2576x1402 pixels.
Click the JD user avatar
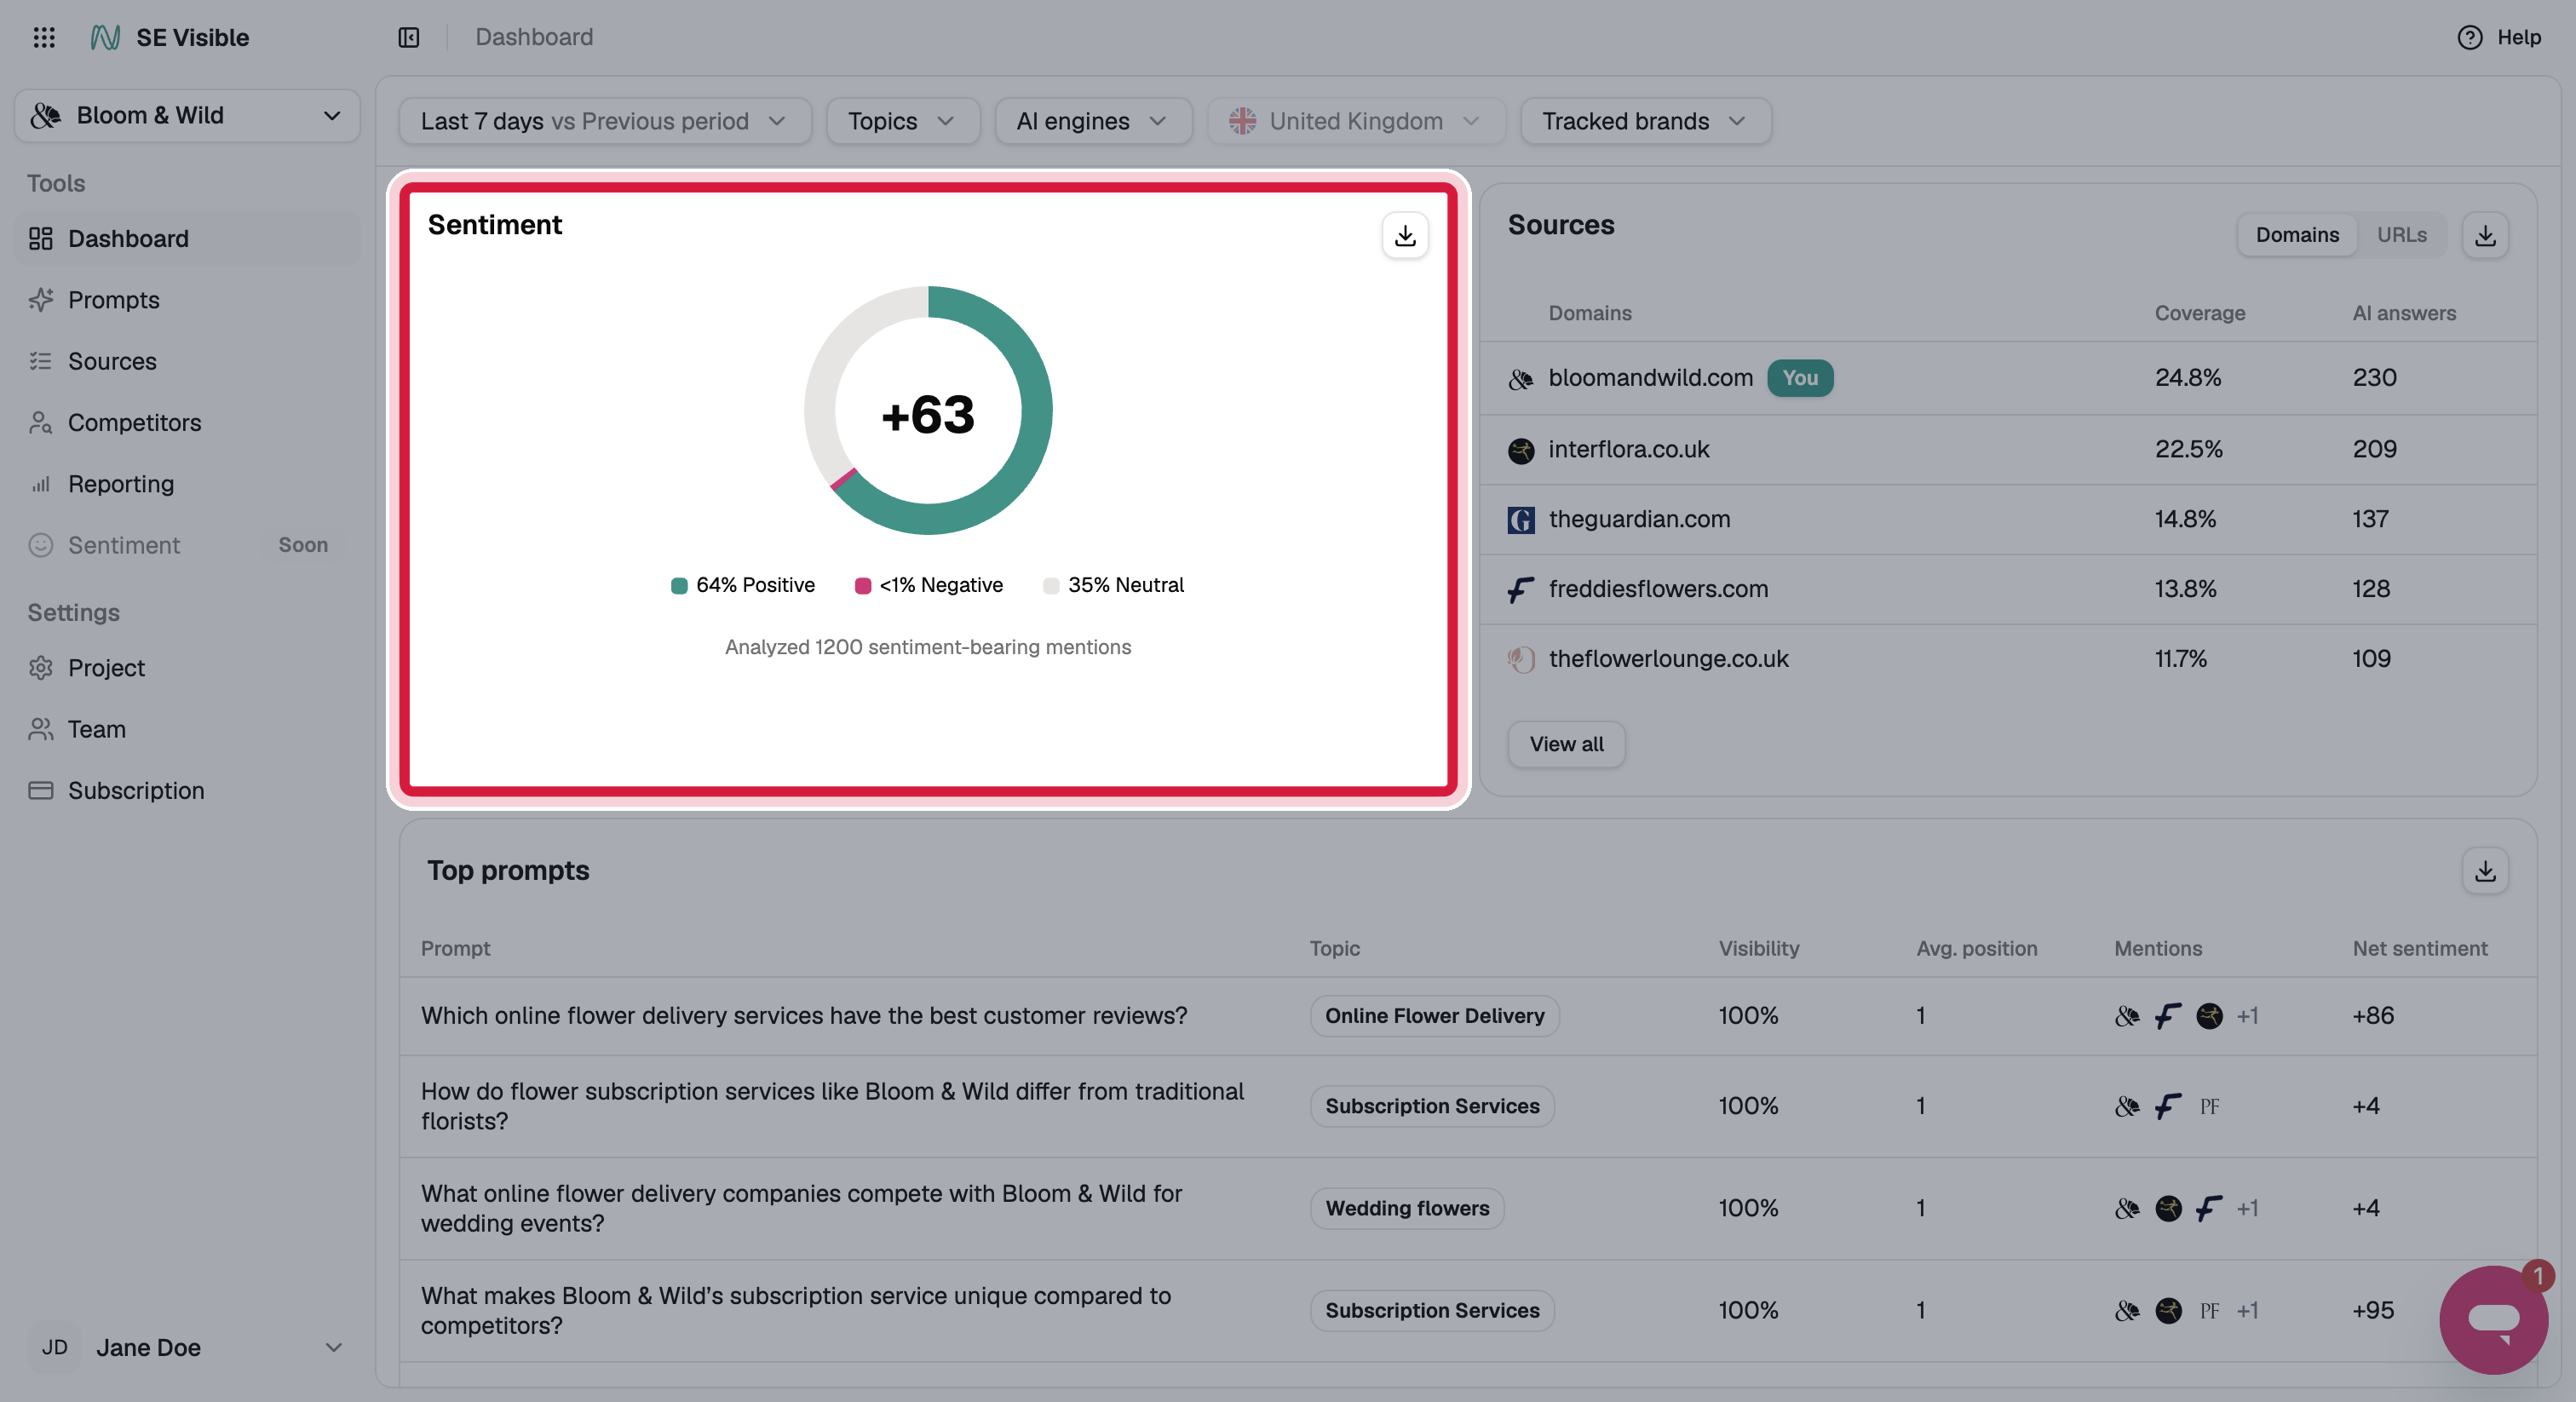pyautogui.click(x=55, y=1347)
